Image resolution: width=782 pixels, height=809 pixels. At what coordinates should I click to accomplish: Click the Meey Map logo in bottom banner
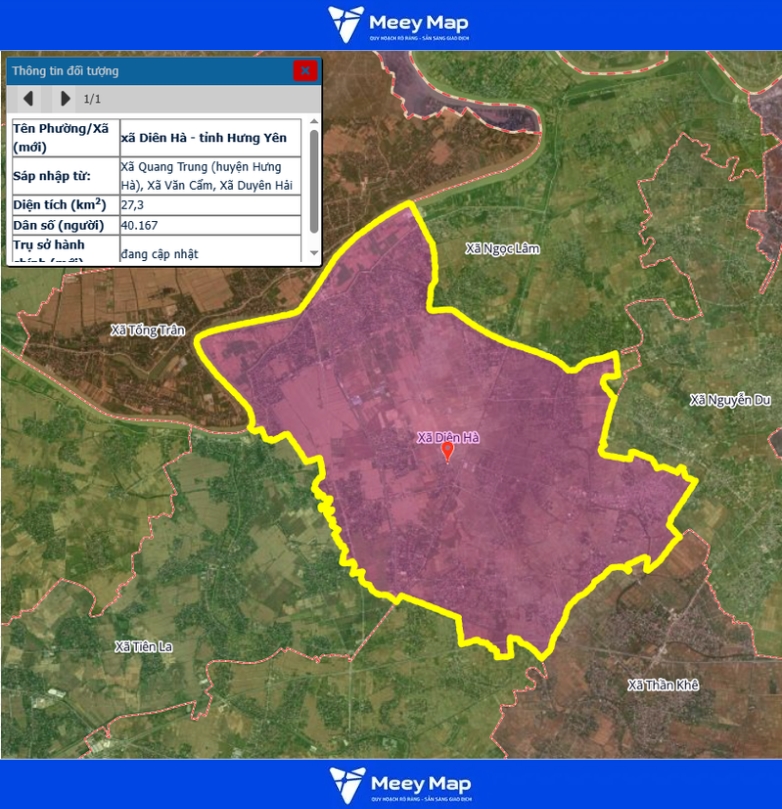(x=398, y=785)
